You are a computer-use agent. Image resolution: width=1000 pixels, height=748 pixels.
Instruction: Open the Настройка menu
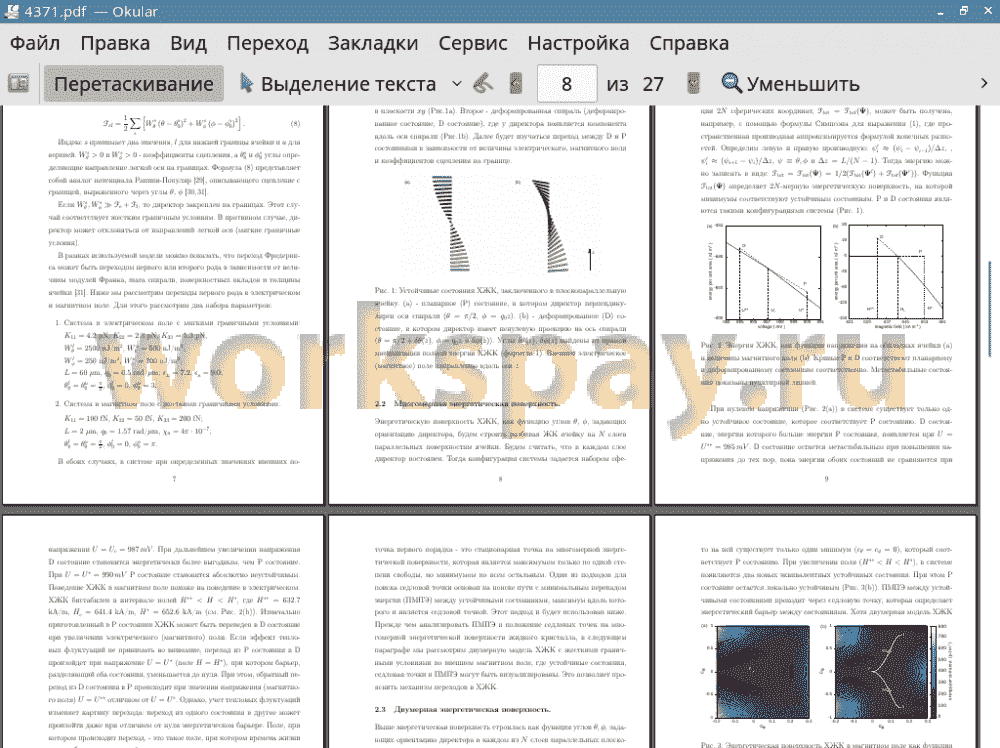[578, 43]
